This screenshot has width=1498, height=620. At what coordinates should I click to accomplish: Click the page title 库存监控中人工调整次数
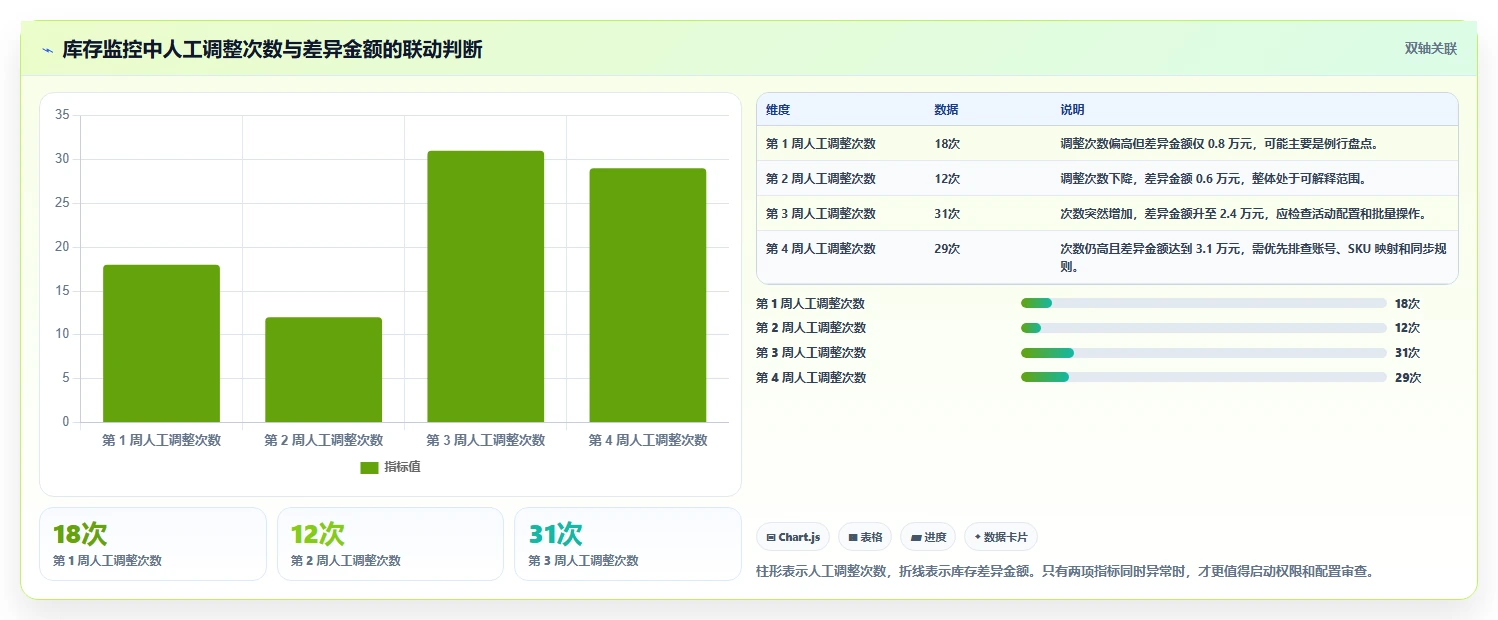pyautogui.click(x=272, y=50)
